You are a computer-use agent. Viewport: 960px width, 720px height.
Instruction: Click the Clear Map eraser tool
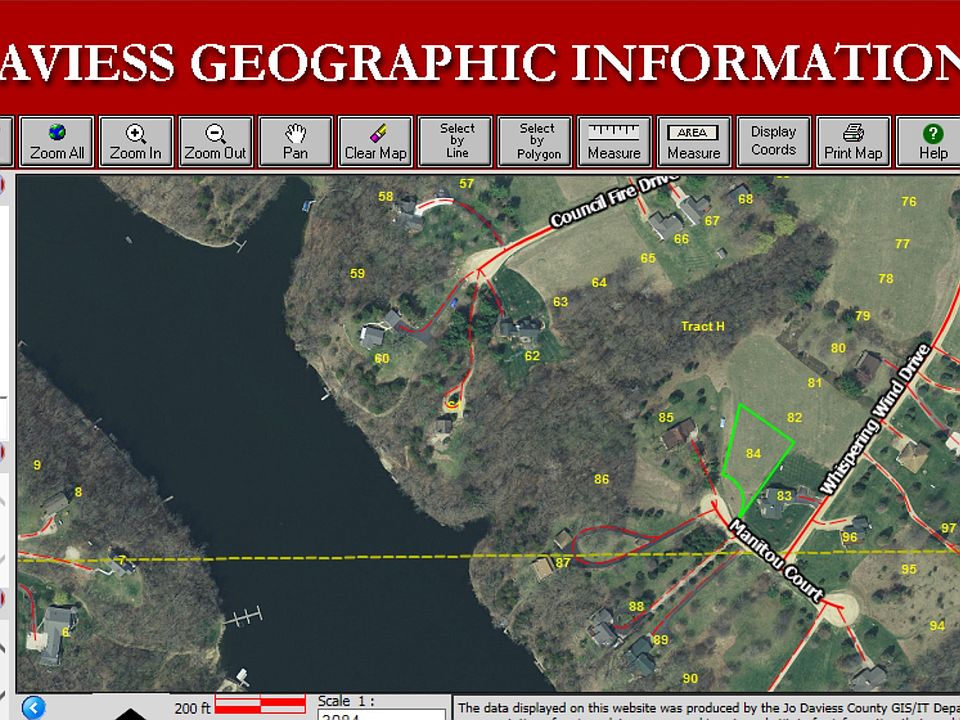[375, 141]
